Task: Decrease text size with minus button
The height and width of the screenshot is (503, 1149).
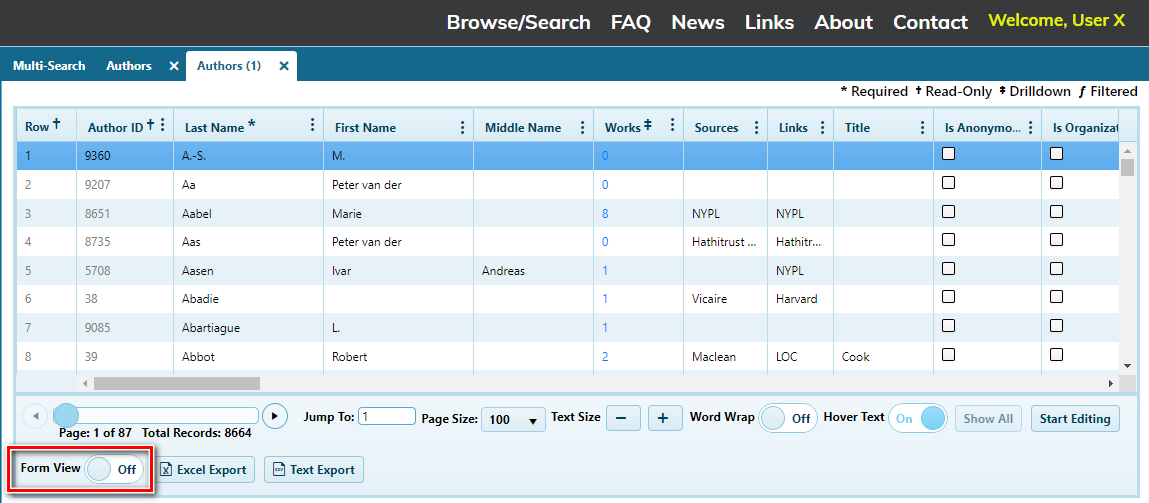Action: click(622, 418)
